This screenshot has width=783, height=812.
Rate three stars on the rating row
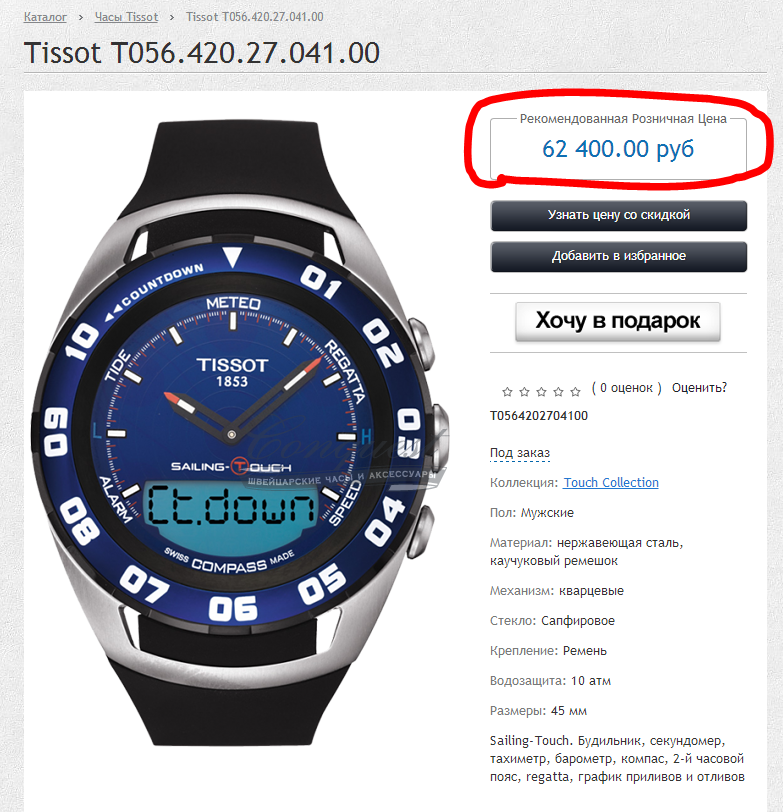541,392
